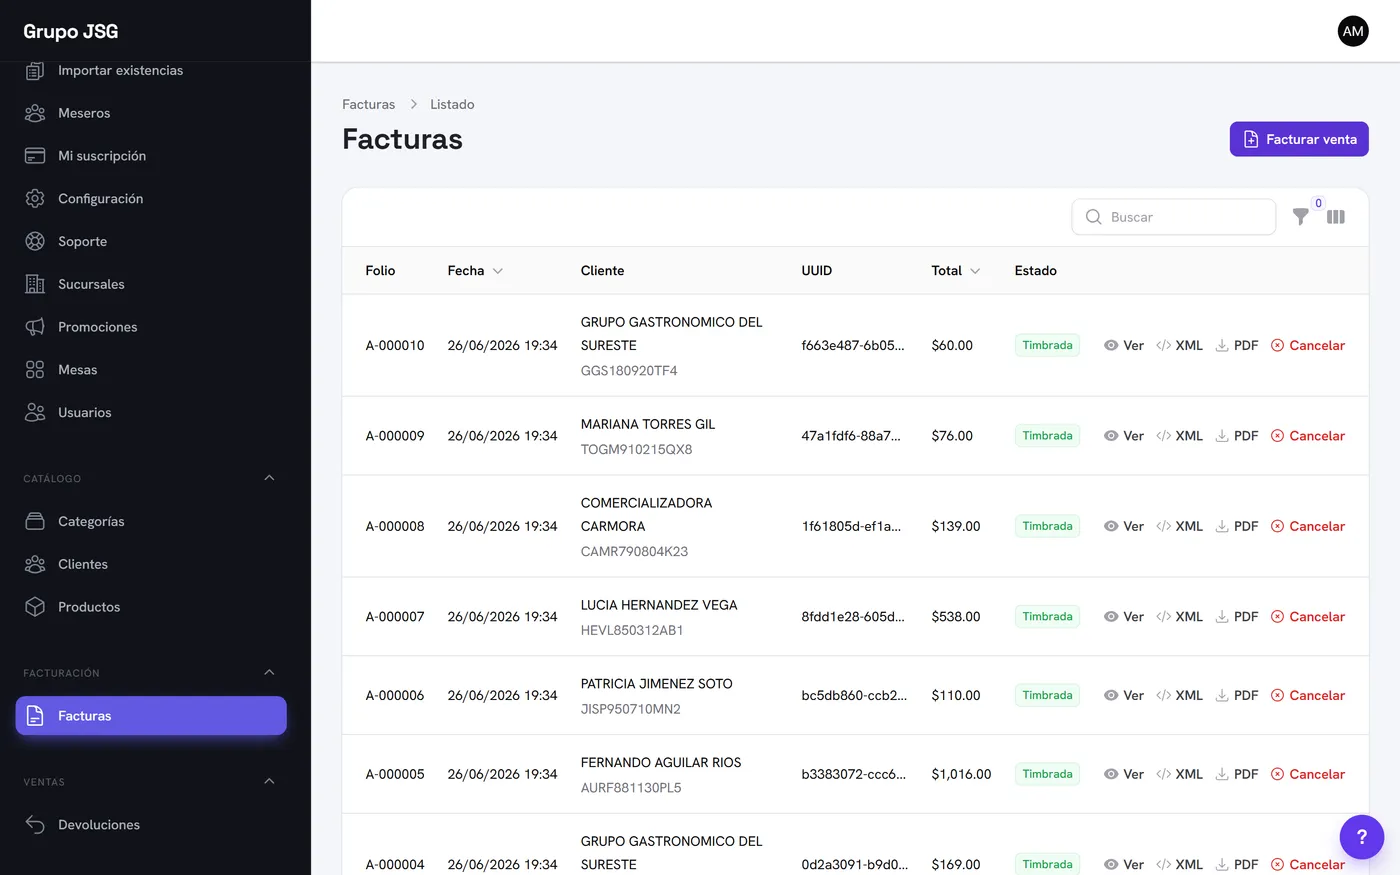The image size is (1400, 875).
Task: Download XML for invoice A-000005
Action: [1179, 774]
